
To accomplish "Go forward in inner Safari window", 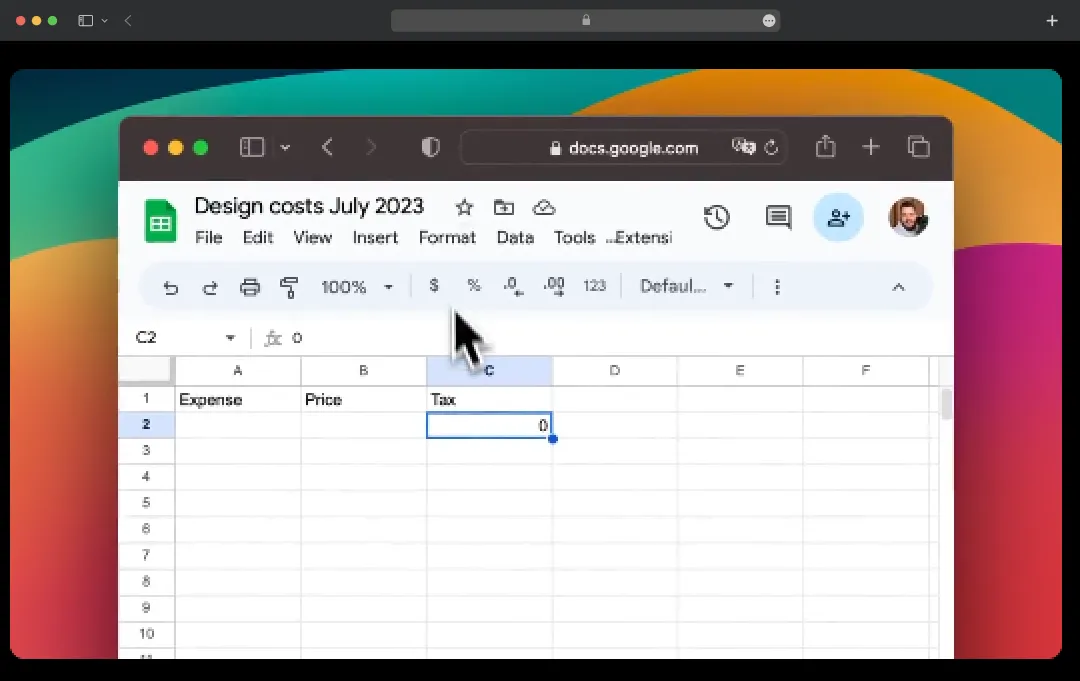I will 371,147.
